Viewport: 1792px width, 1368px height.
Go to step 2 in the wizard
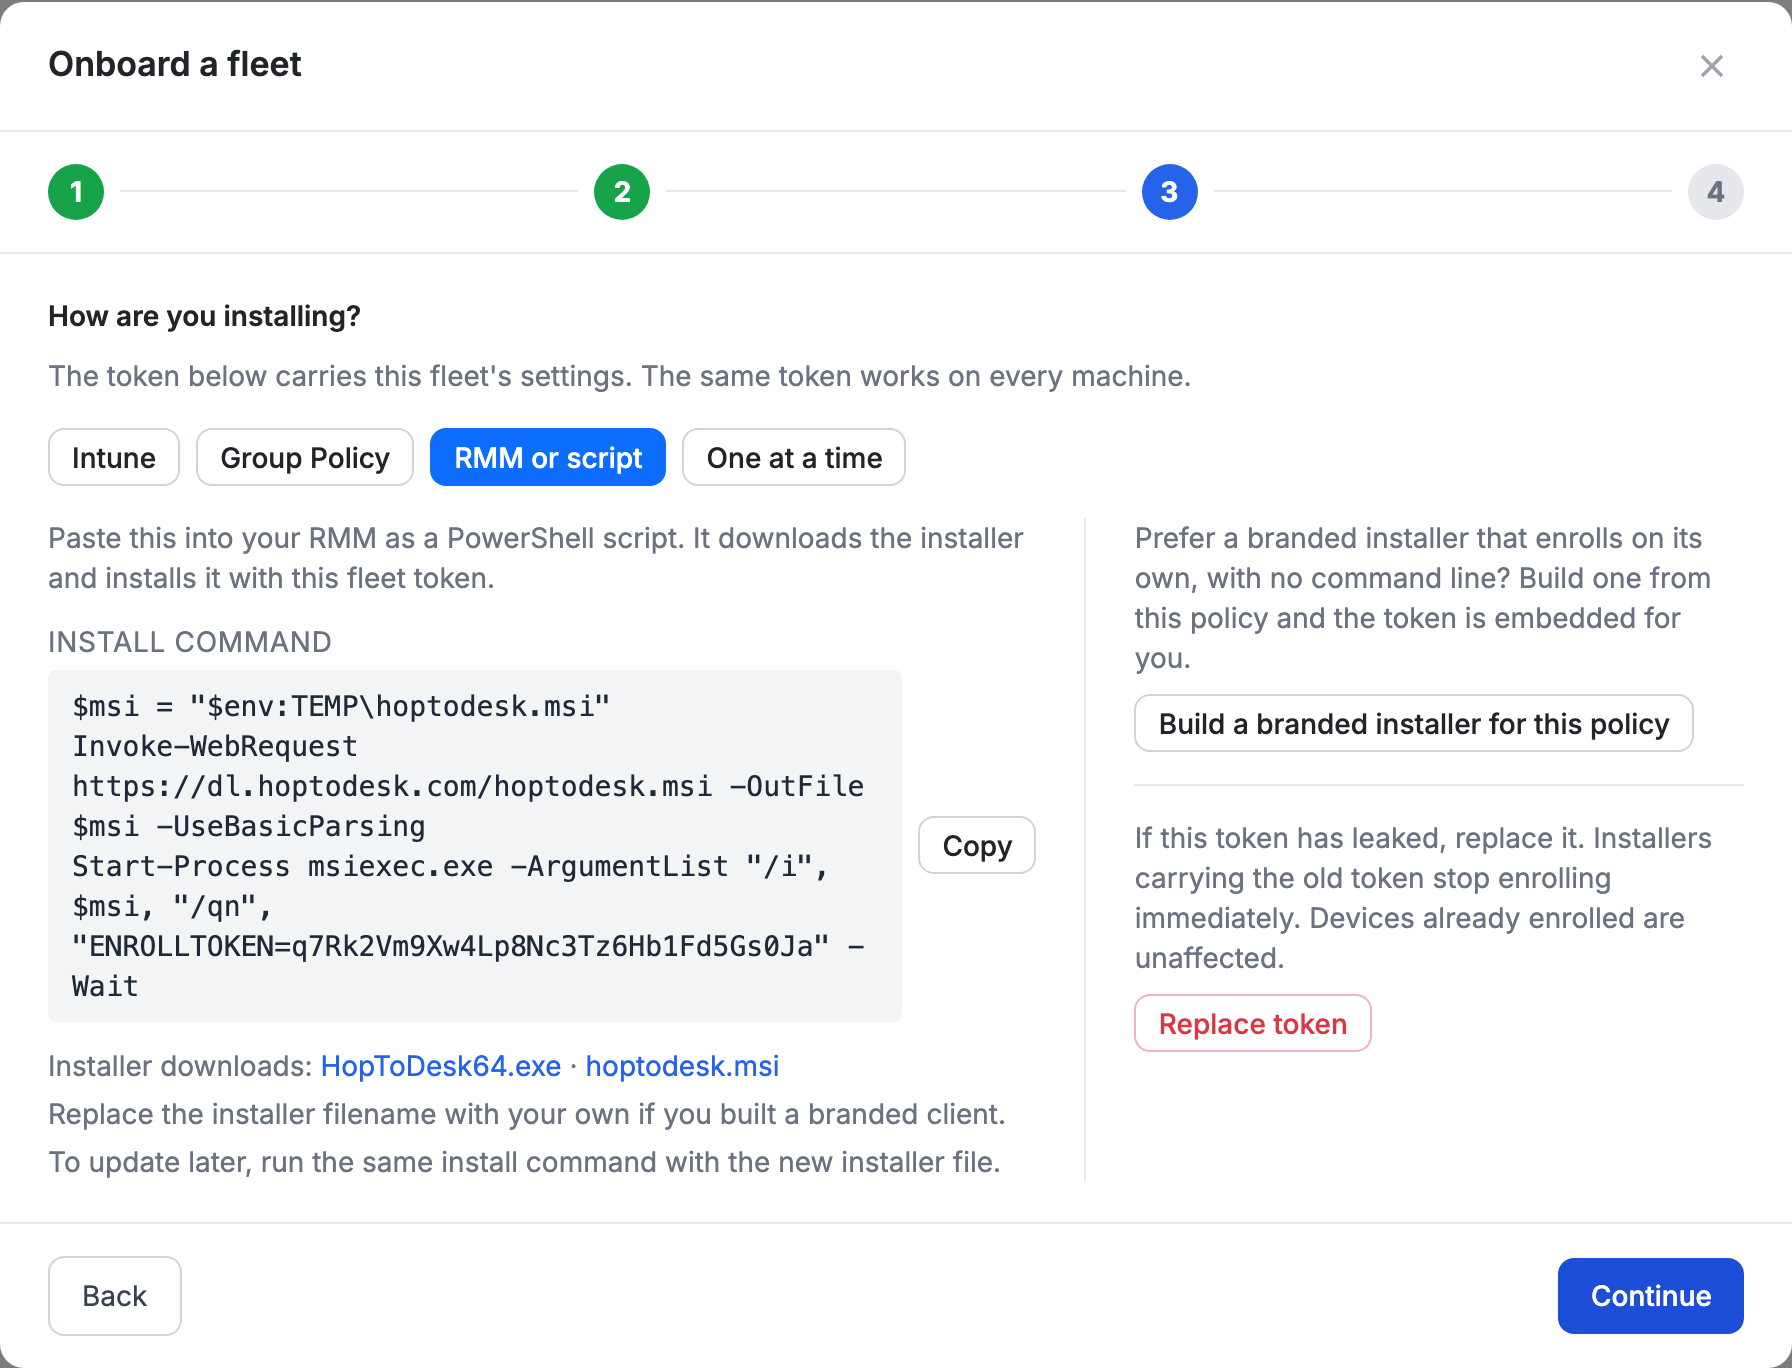[x=622, y=192]
